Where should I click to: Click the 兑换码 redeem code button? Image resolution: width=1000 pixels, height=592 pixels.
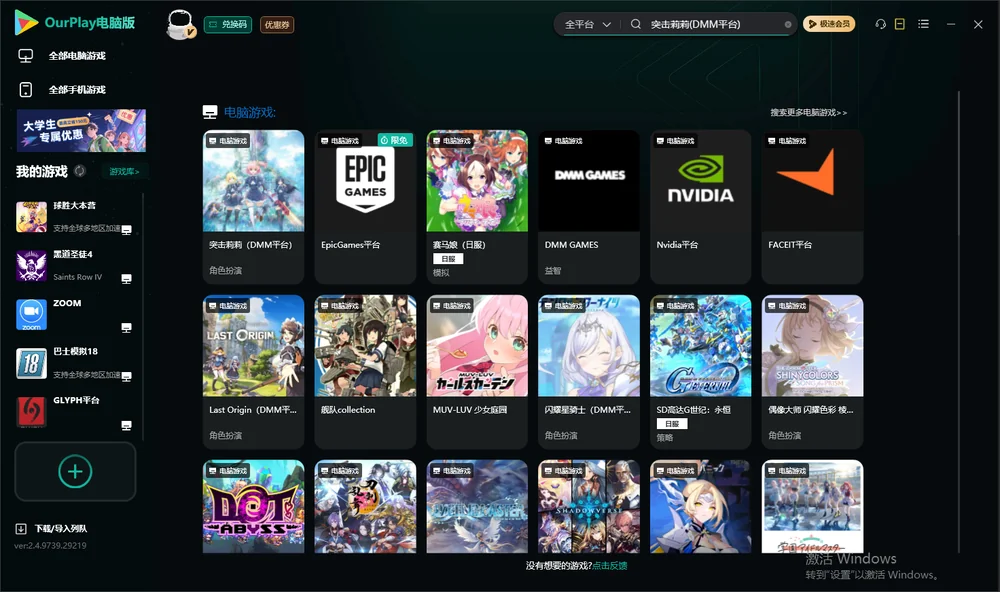228,25
